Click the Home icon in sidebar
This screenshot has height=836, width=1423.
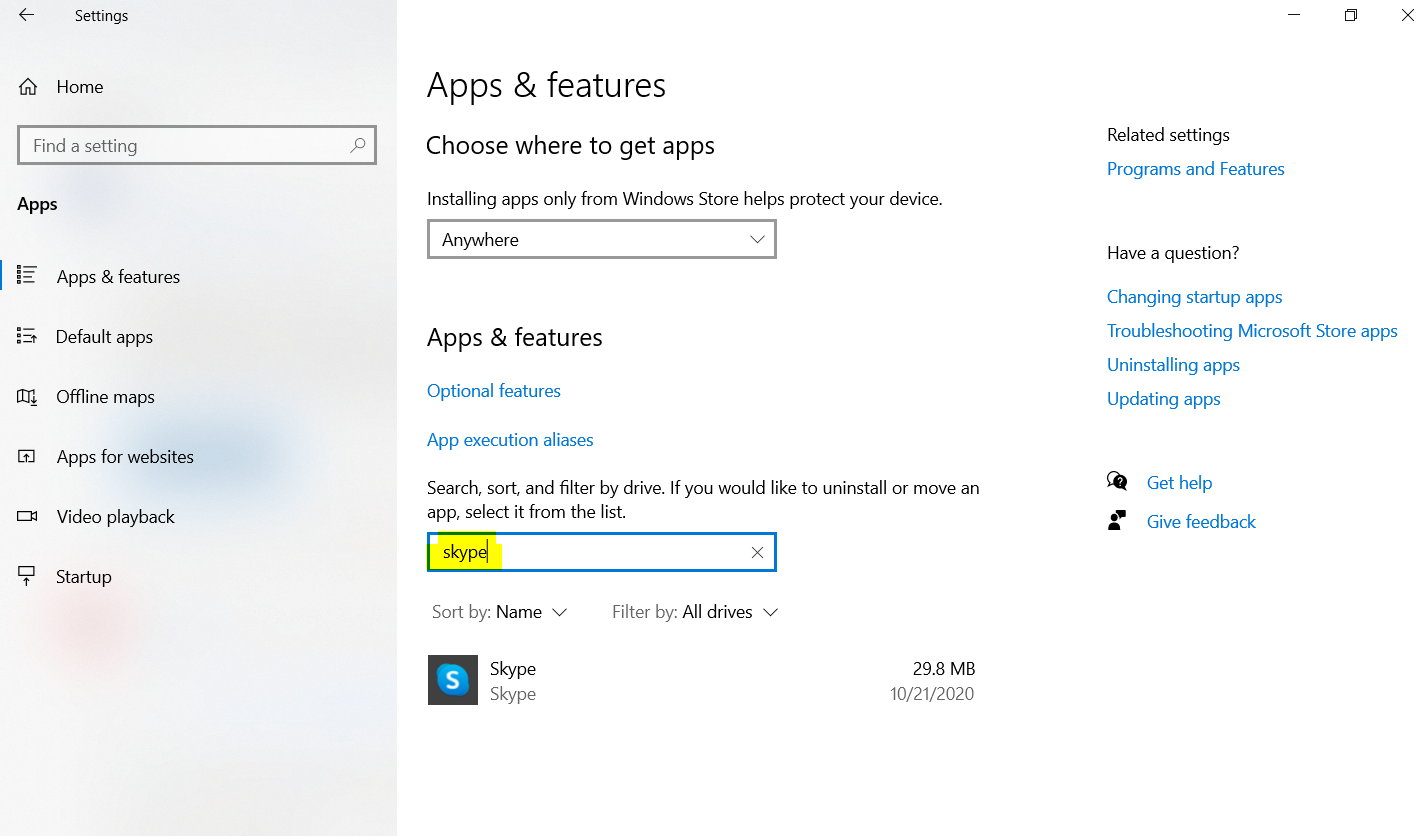click(29, 87)
